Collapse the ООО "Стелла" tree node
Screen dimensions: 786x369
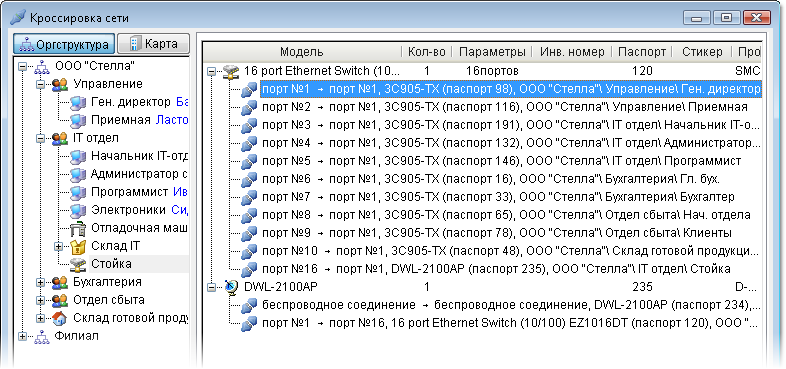click(22, 66)
